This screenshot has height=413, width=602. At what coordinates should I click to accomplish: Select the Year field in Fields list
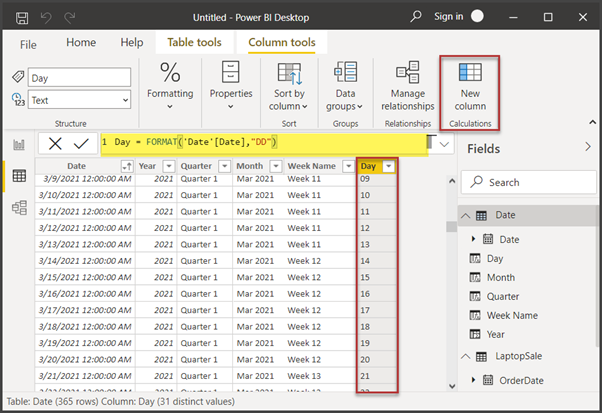click(495, 335)
